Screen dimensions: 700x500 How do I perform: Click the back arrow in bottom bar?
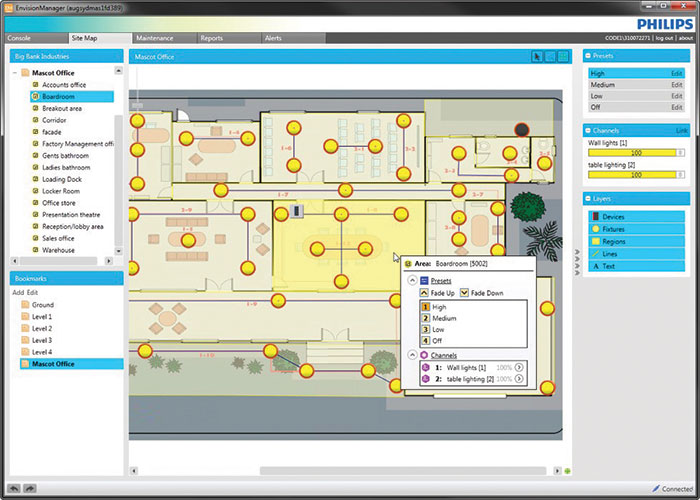[x=12, y=488]
